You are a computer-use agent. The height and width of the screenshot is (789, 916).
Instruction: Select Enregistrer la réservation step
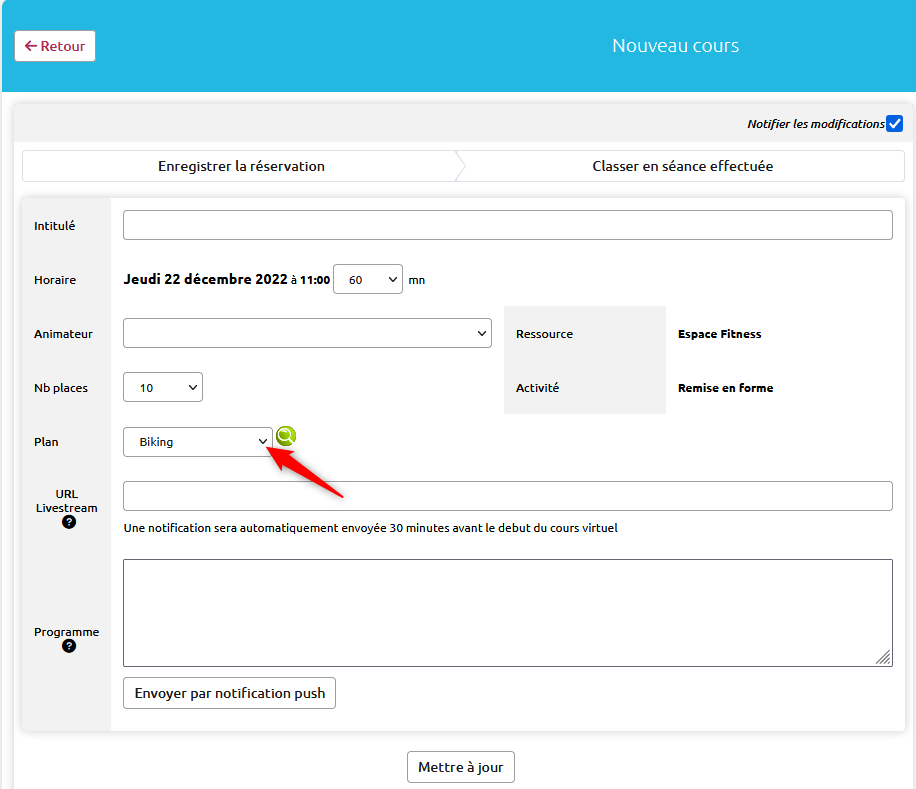[x=241, y=166]
